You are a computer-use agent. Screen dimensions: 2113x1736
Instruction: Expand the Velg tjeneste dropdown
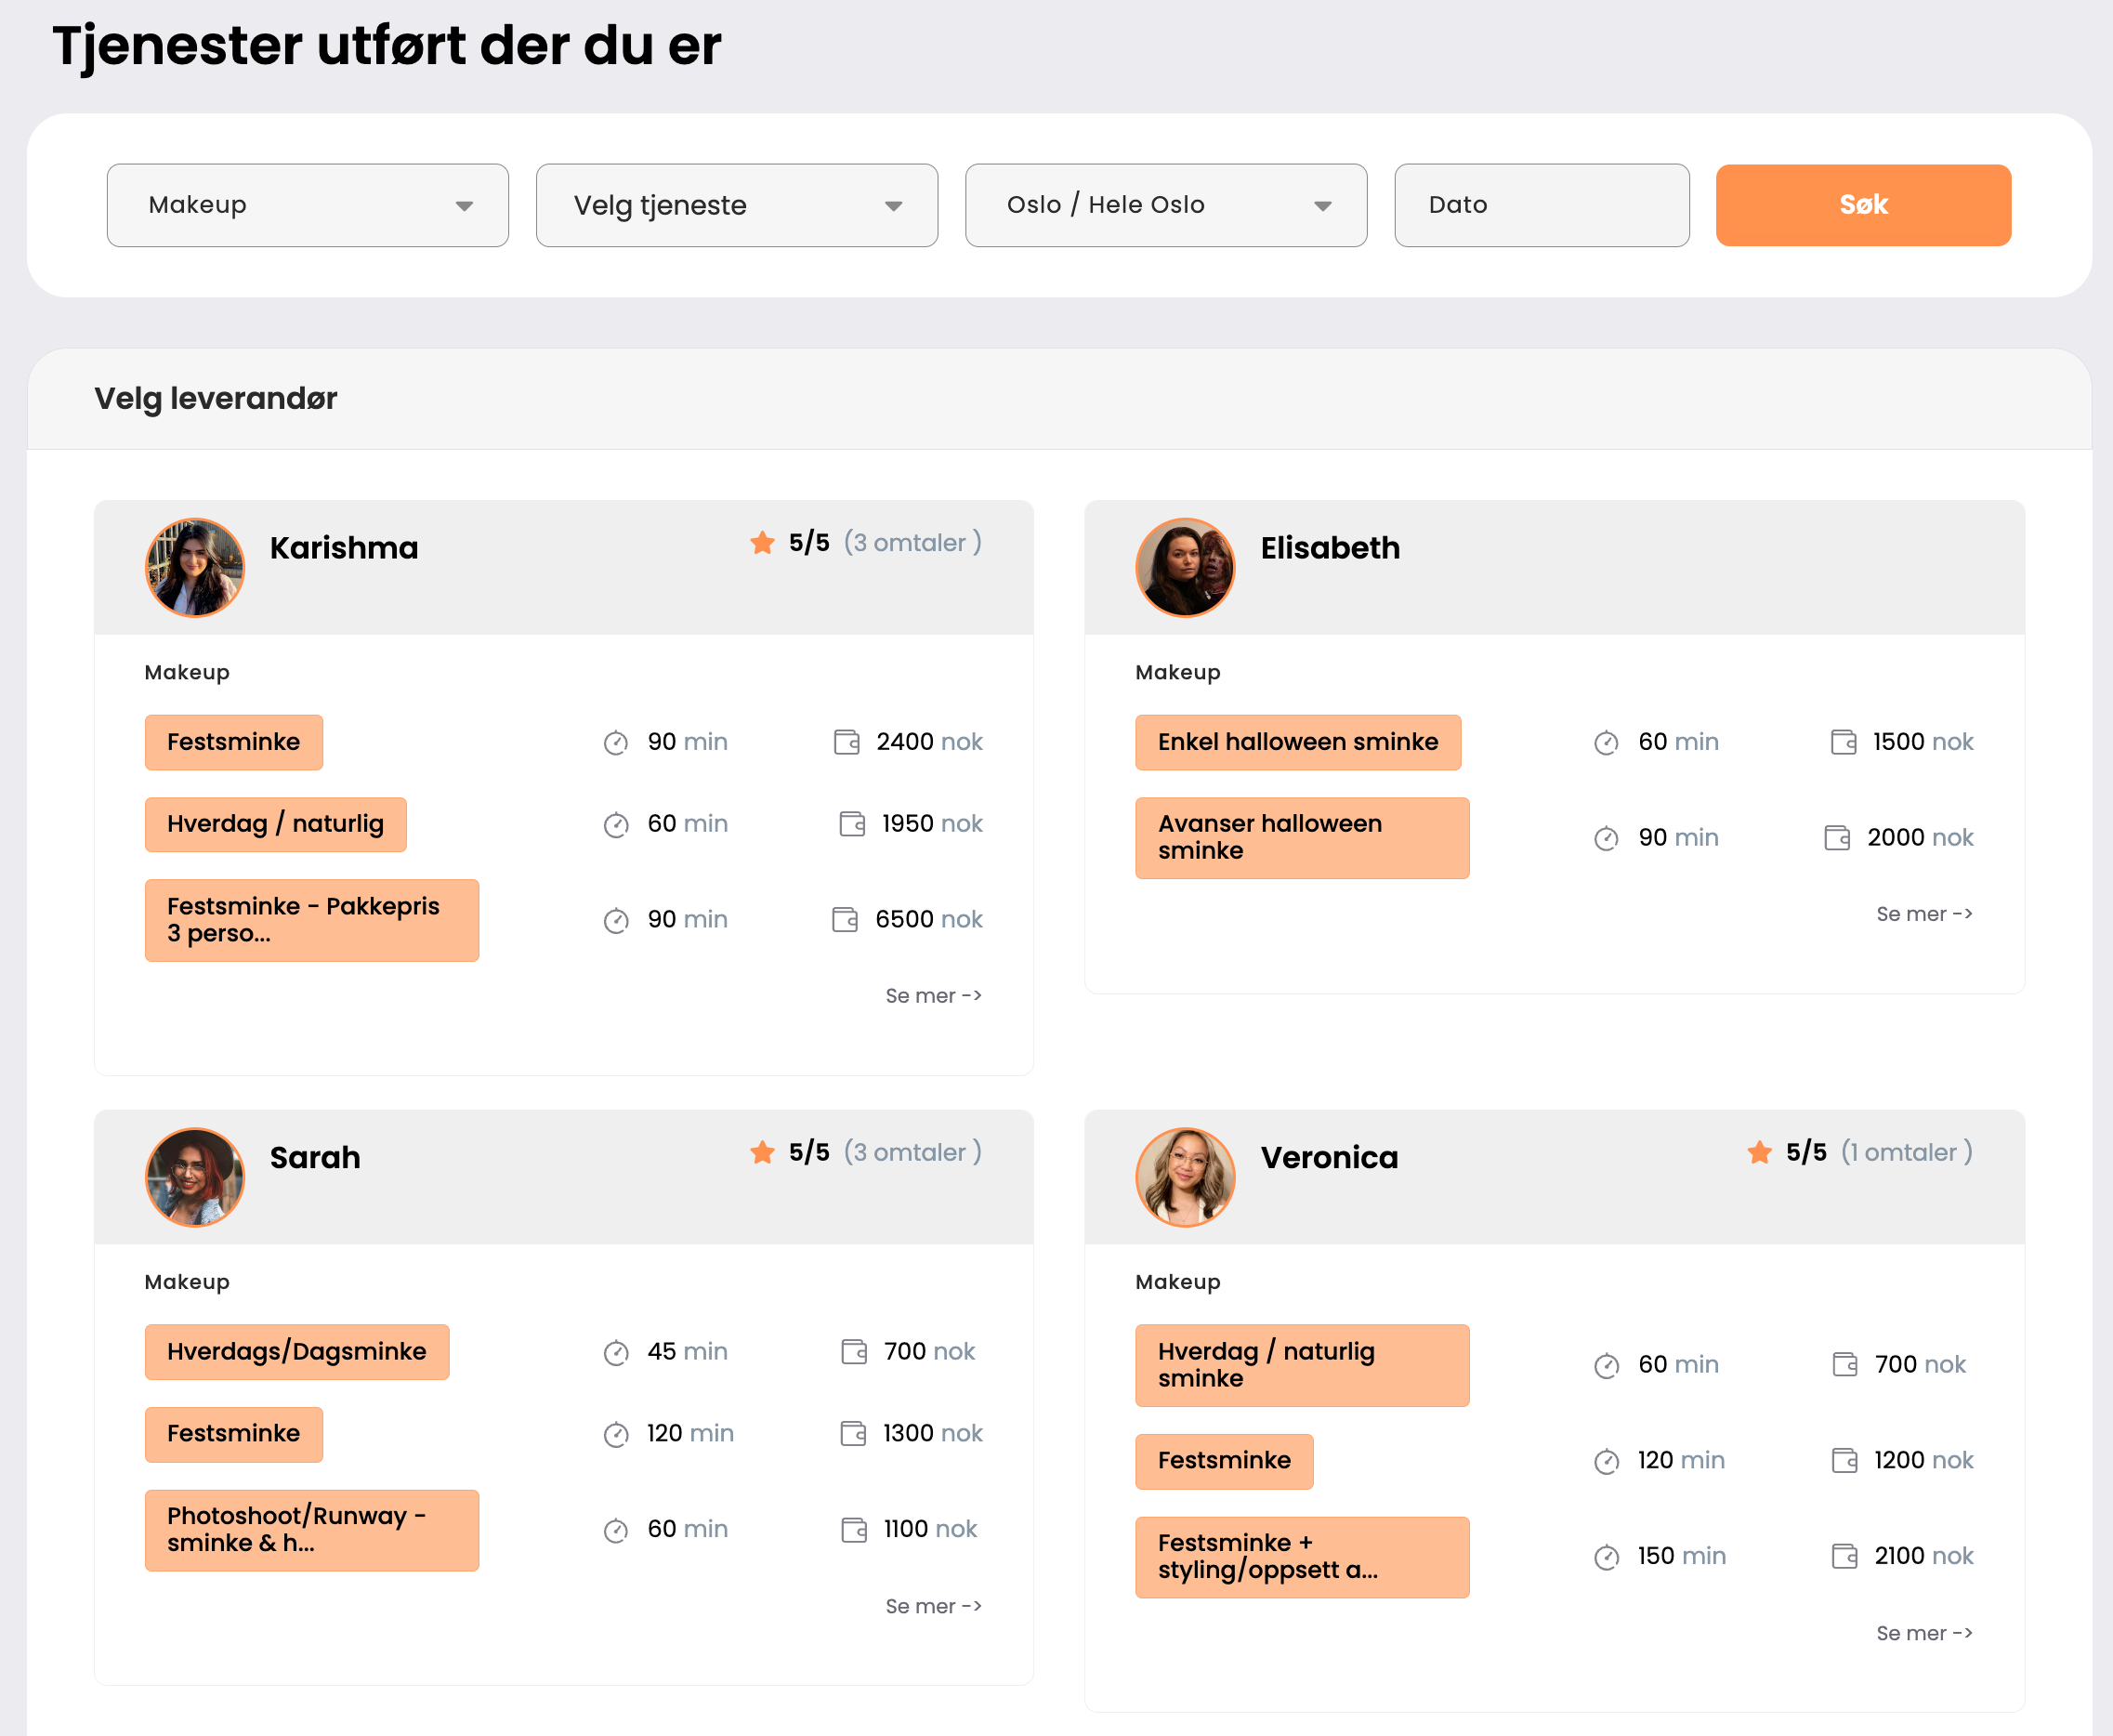737,205
